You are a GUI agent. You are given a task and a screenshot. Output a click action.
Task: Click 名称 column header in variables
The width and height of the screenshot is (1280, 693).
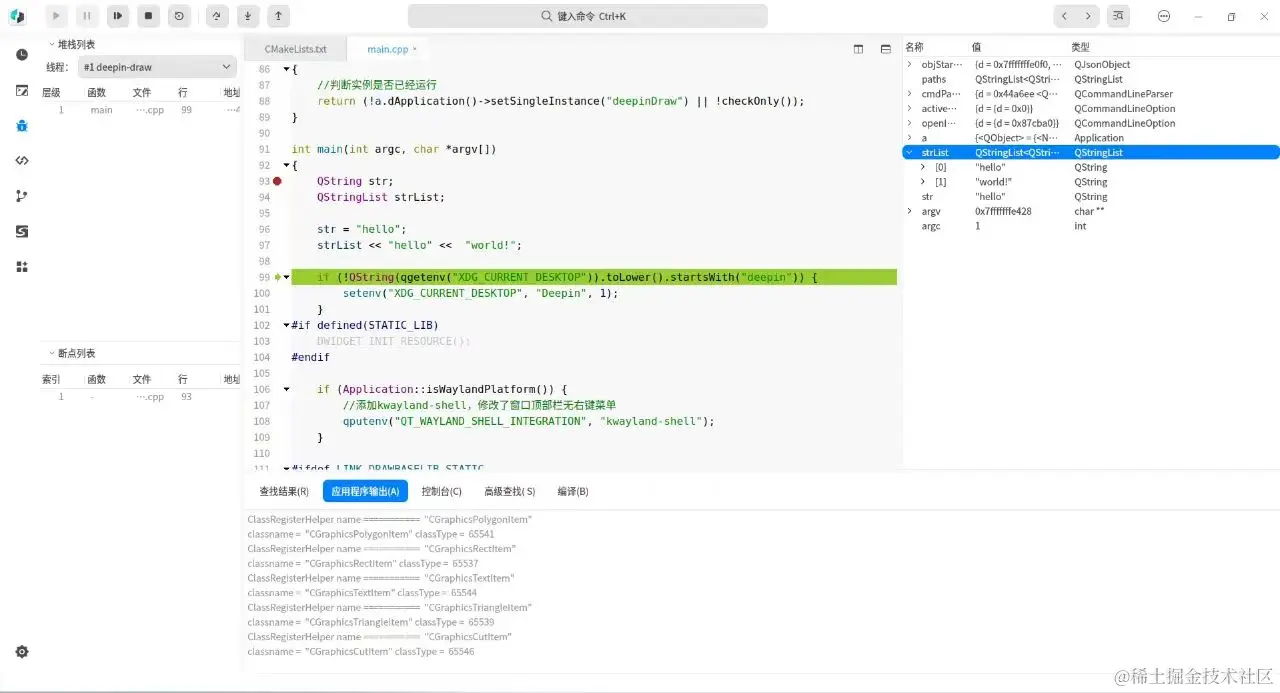tap(914, 47)
